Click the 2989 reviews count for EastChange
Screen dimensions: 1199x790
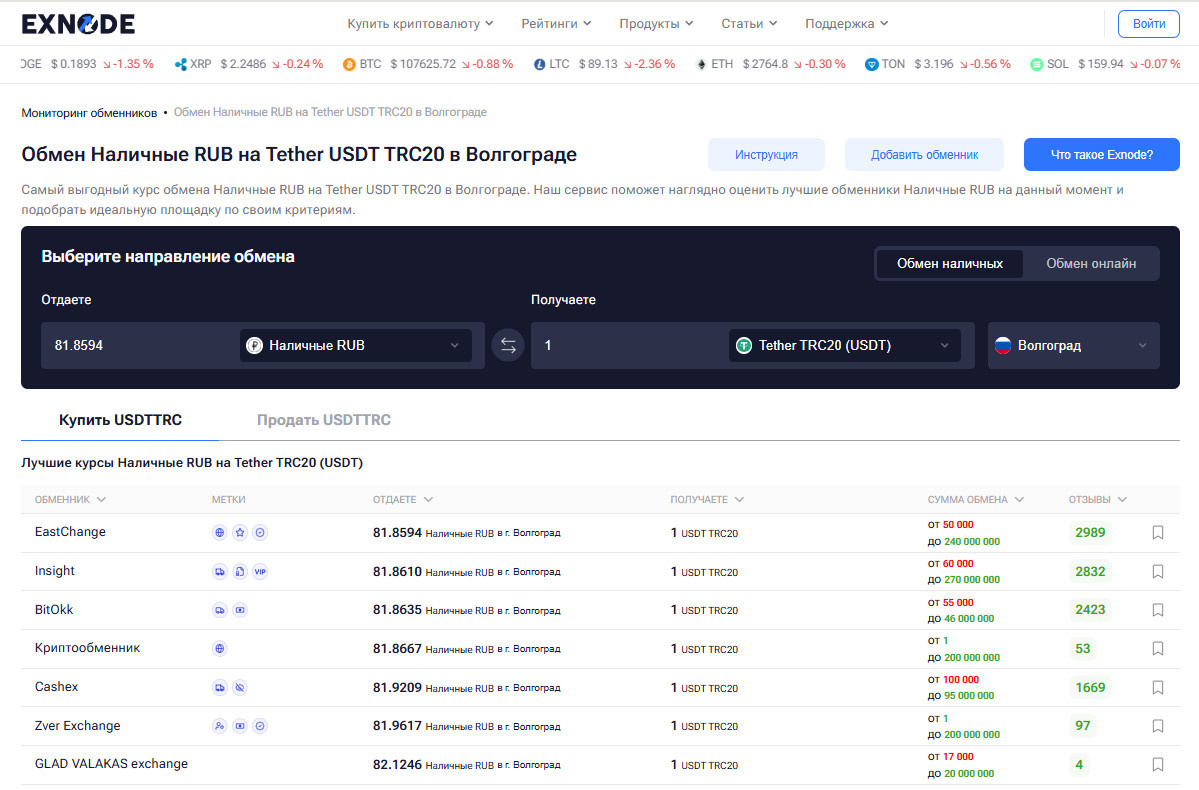click(x=1090, y=532)
